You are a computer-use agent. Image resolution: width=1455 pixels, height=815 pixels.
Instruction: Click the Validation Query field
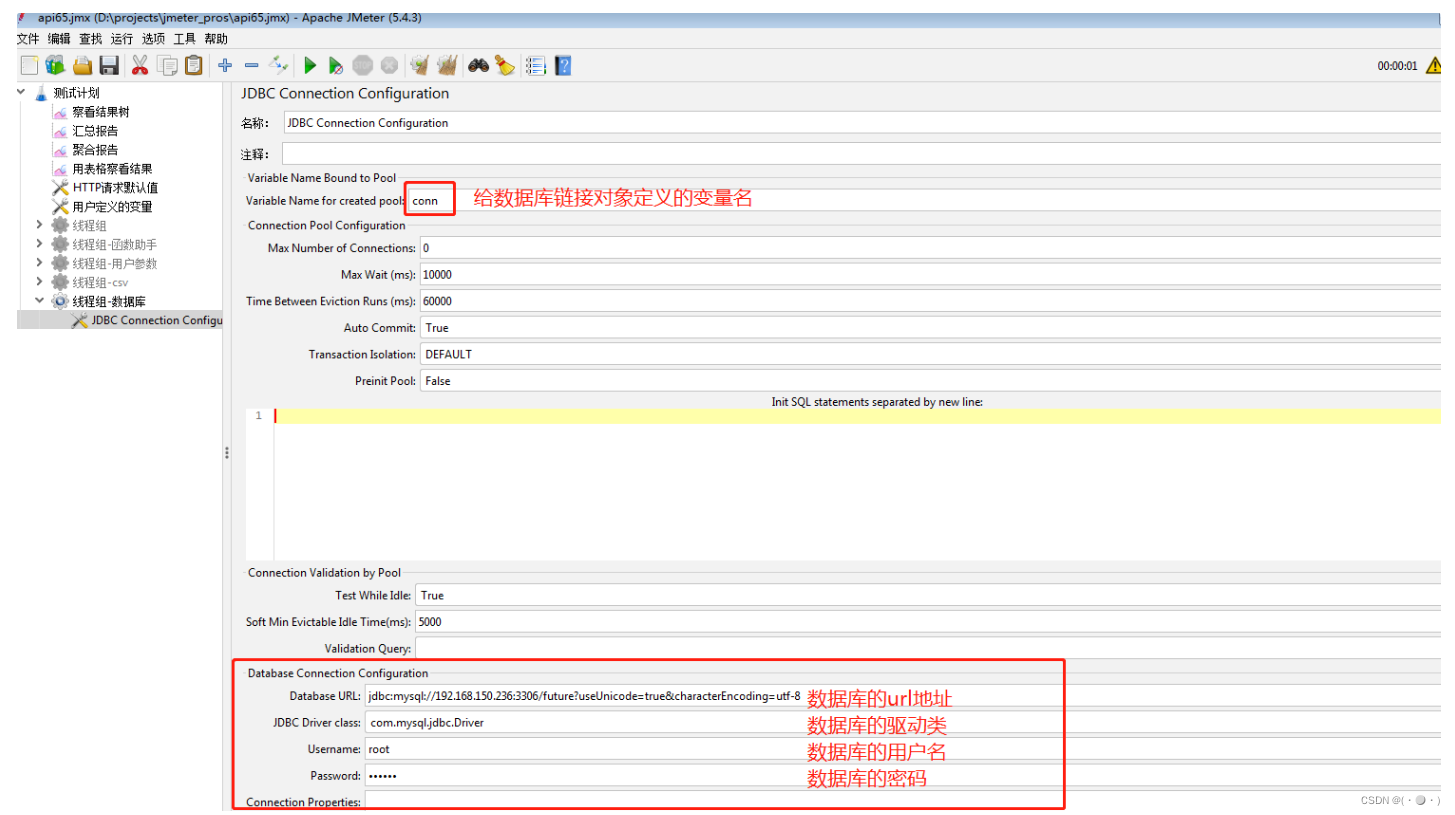928,648
